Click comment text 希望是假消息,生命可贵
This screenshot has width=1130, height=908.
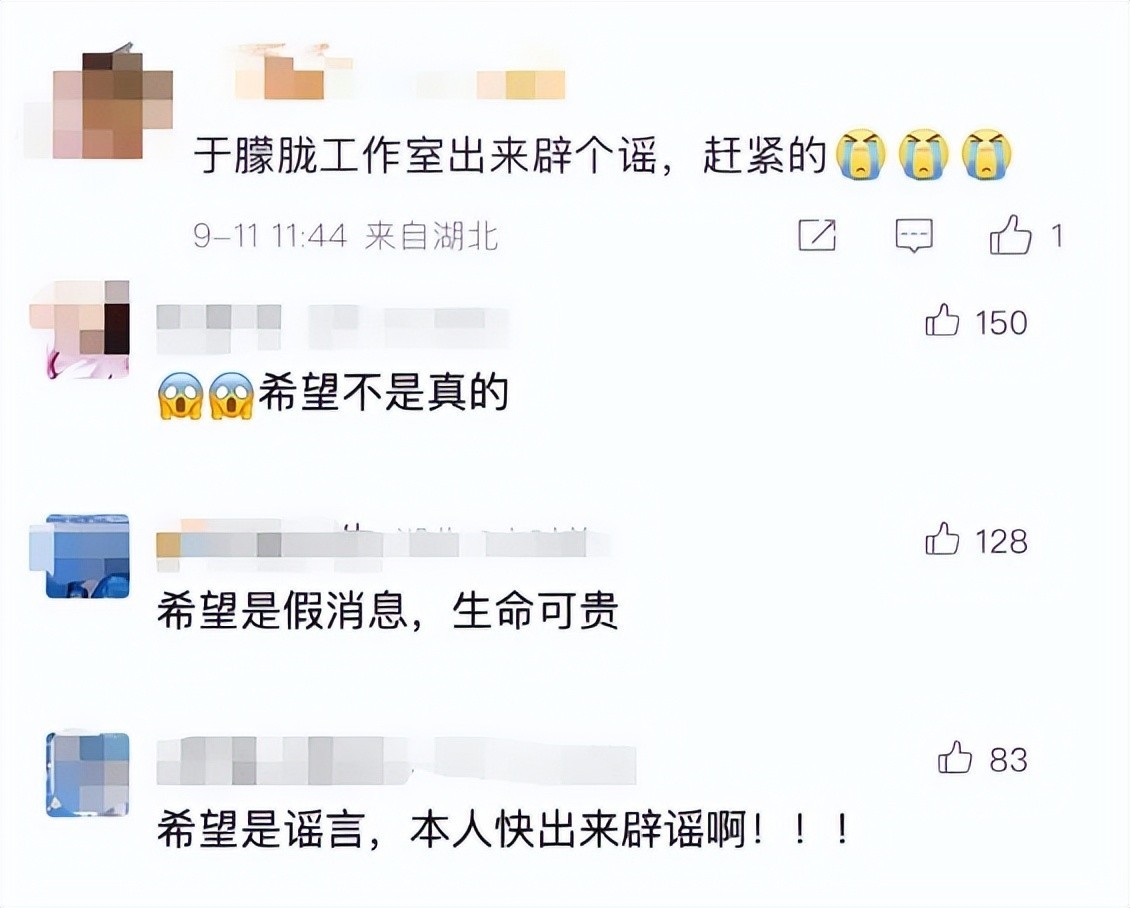point(388,611)
